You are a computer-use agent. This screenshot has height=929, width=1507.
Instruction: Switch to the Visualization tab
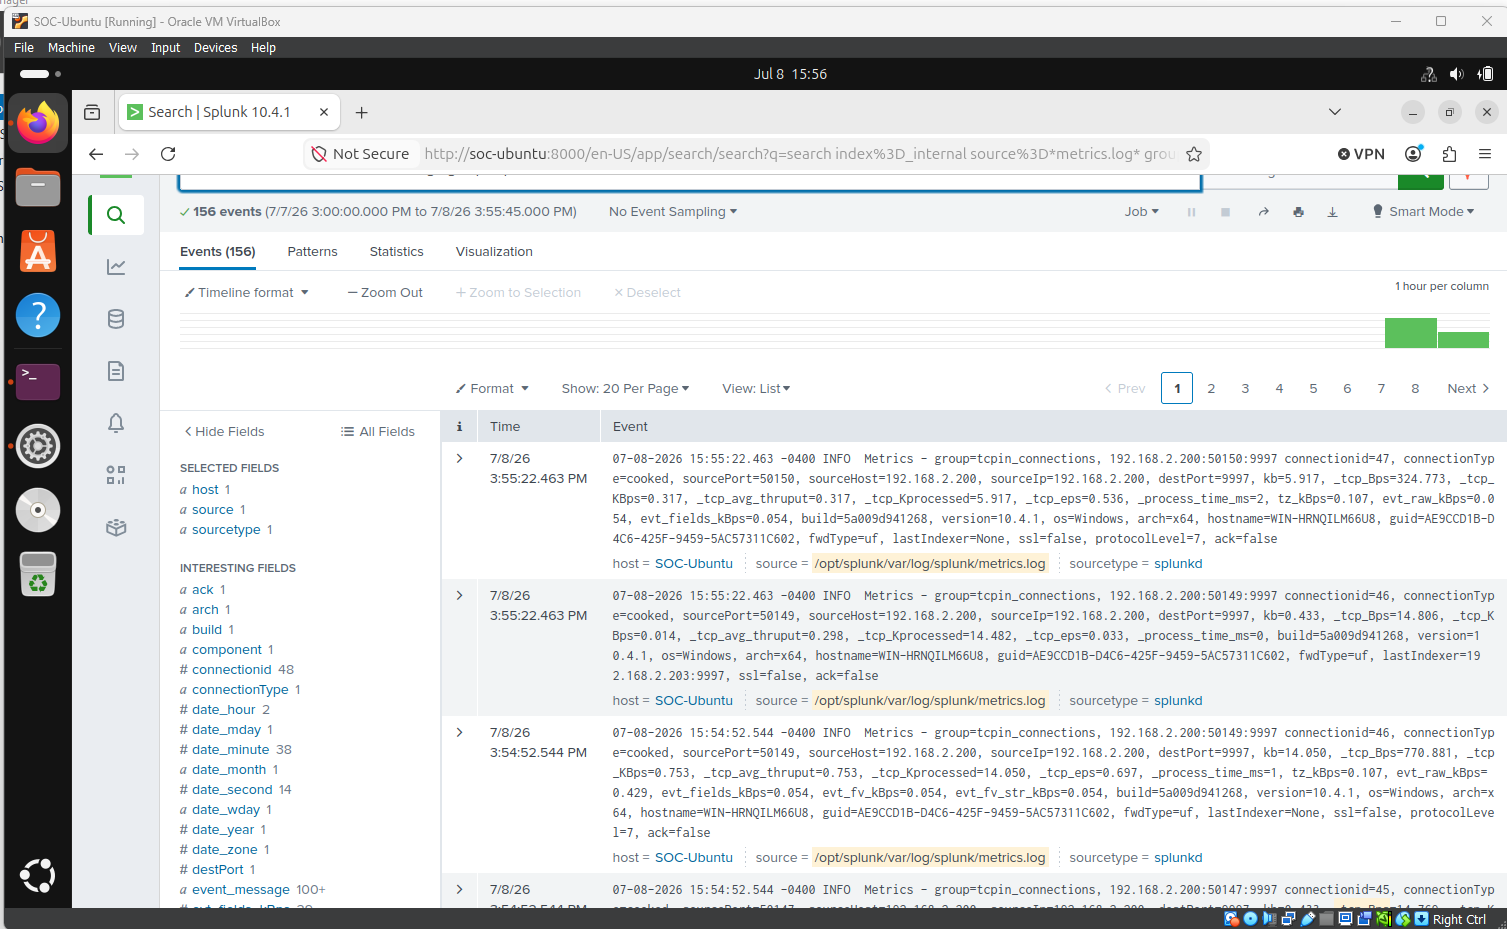(x=494, y=252)
